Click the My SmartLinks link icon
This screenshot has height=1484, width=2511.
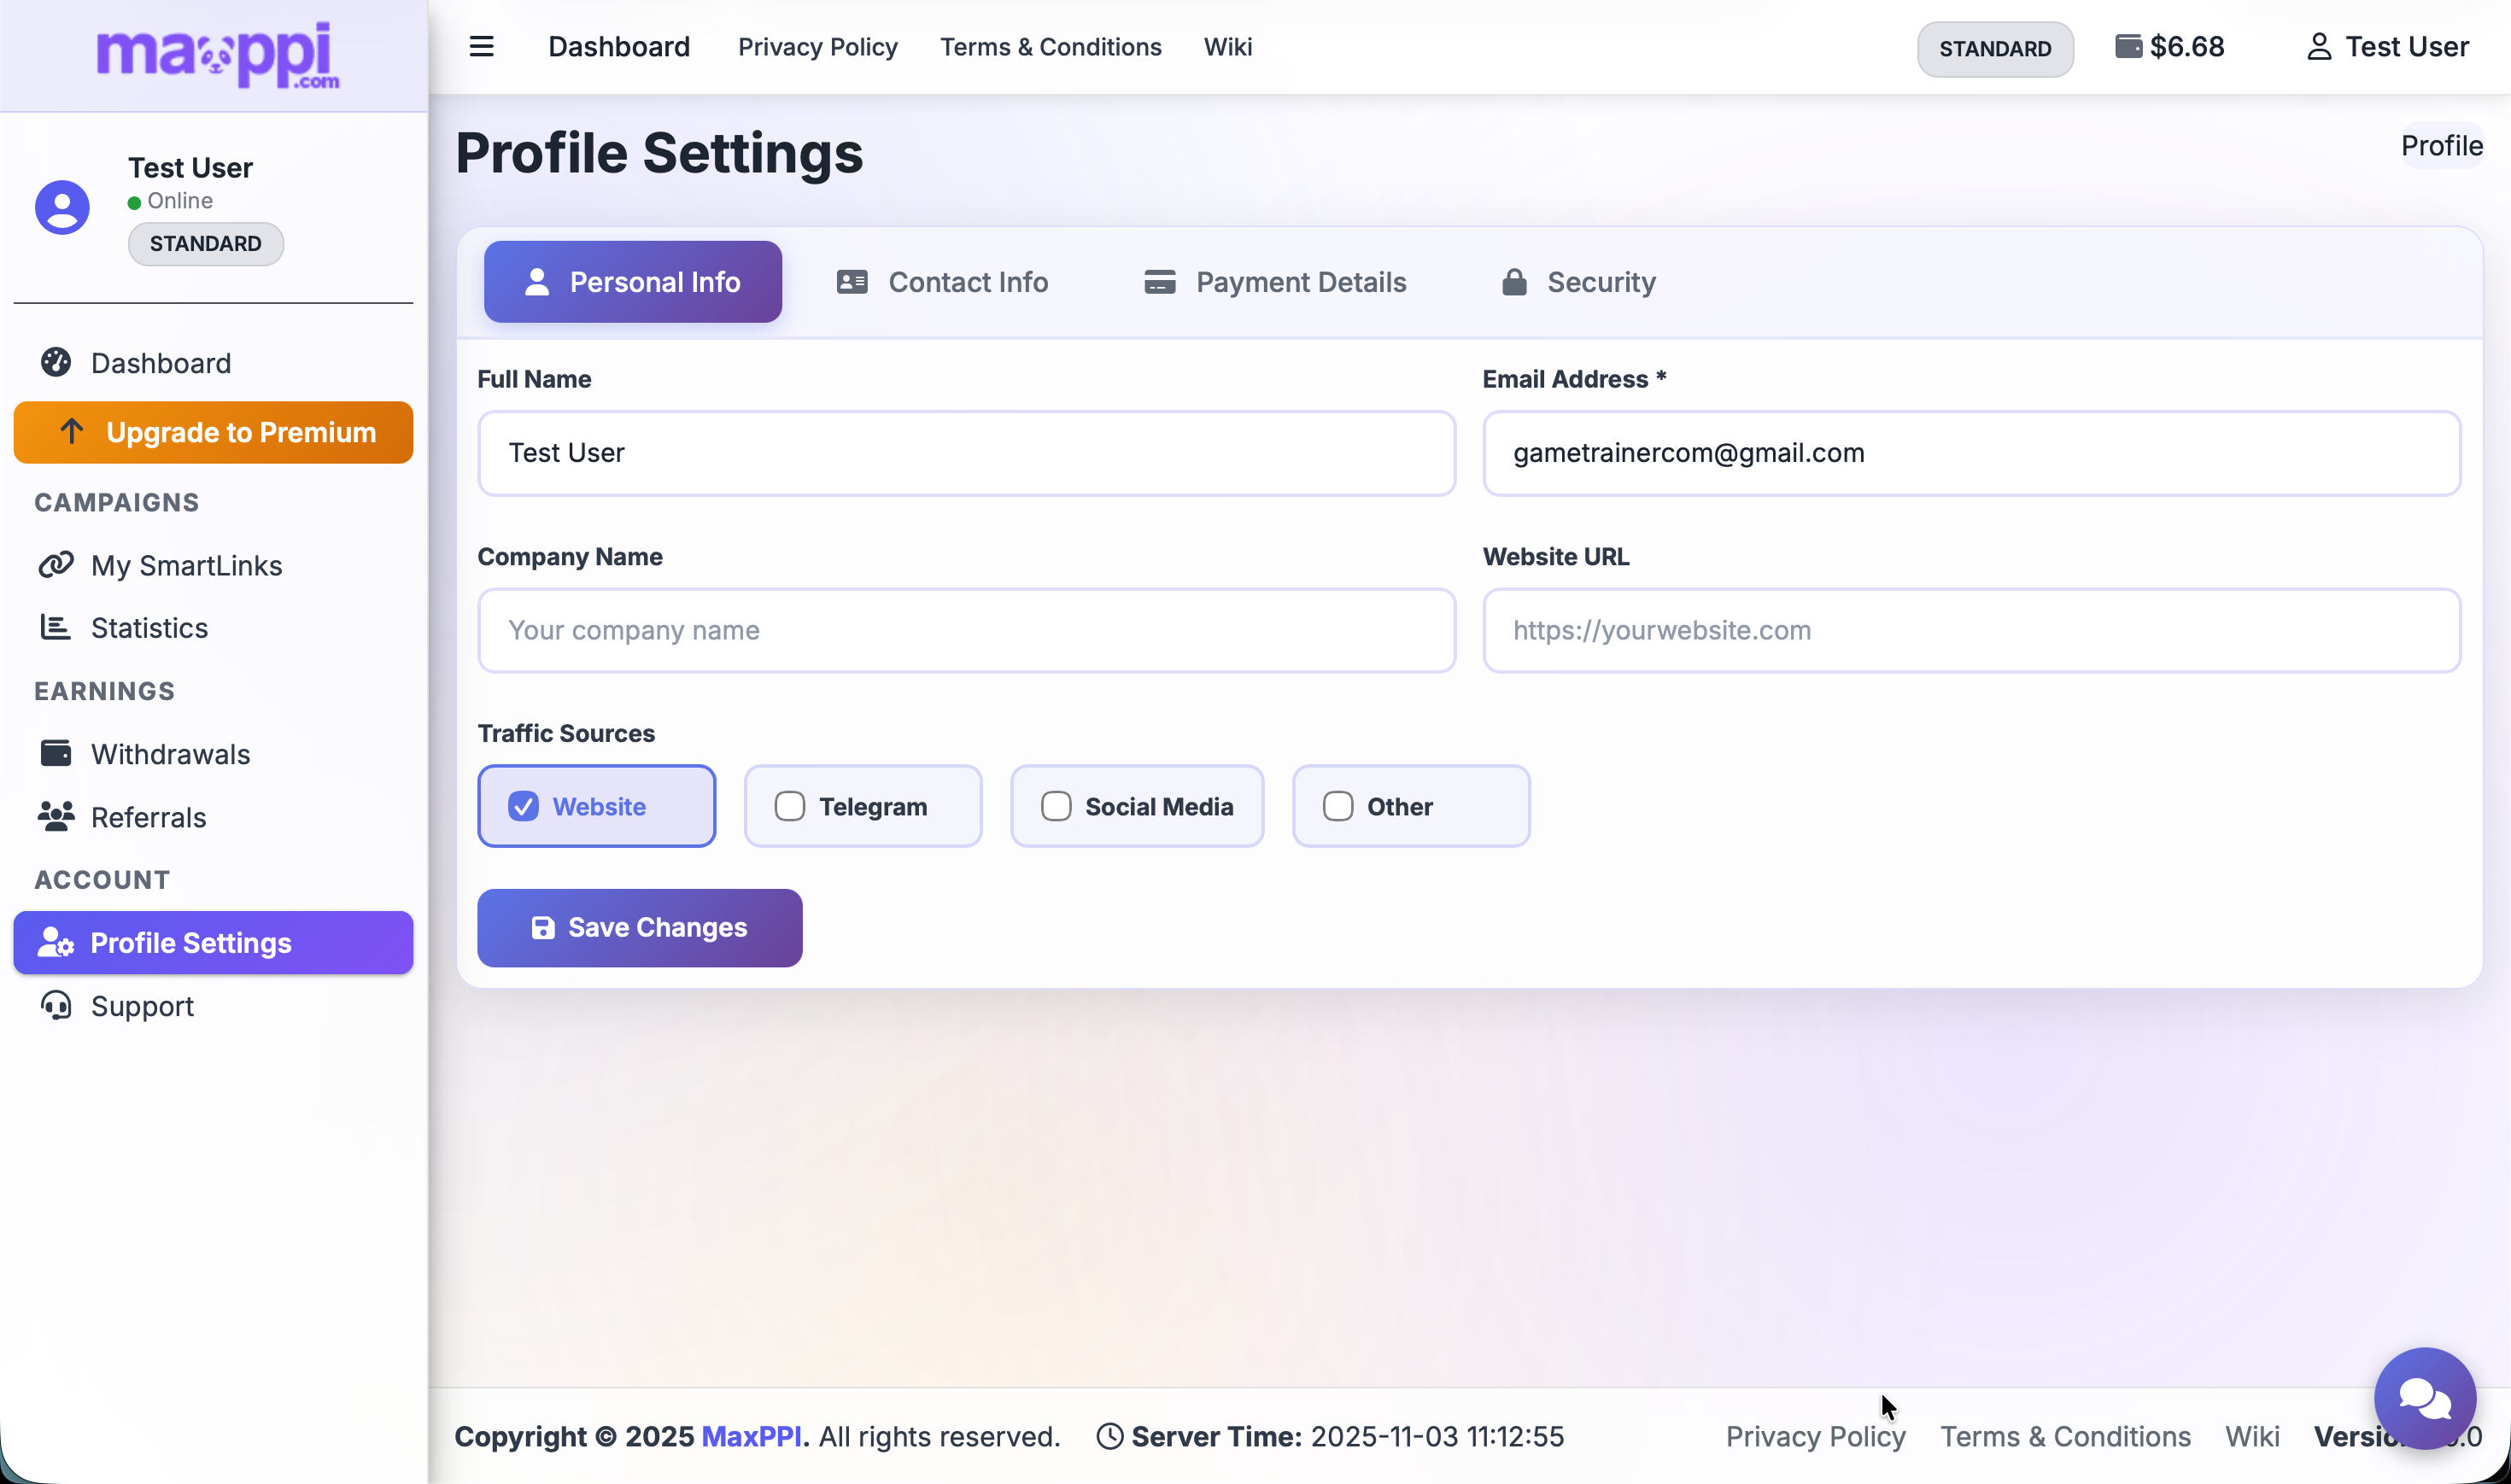tap(56, 565)
